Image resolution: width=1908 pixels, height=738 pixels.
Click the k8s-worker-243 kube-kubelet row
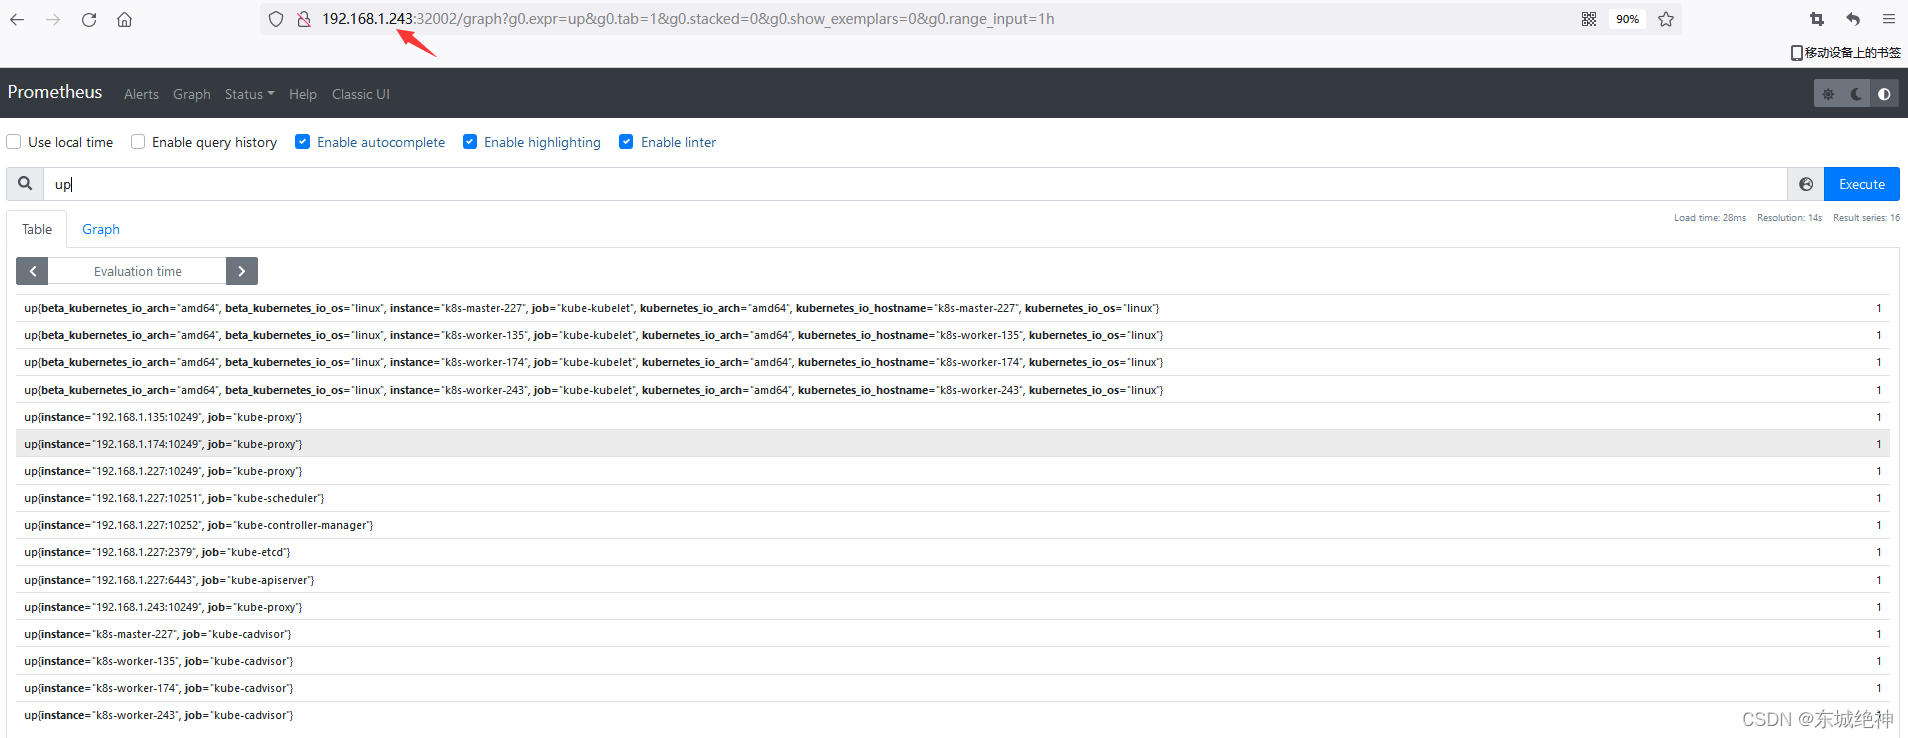[953, 390]
